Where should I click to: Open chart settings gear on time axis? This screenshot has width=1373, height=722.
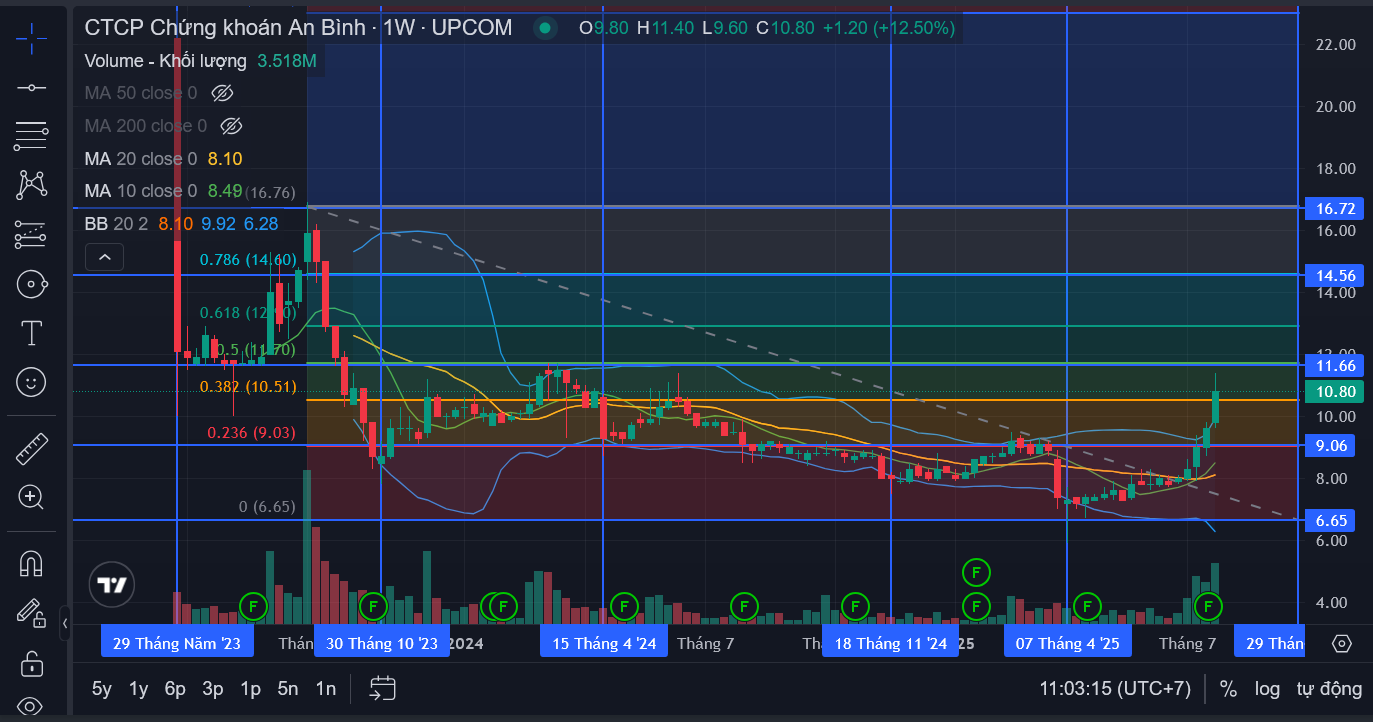[x=1342, y=643]
